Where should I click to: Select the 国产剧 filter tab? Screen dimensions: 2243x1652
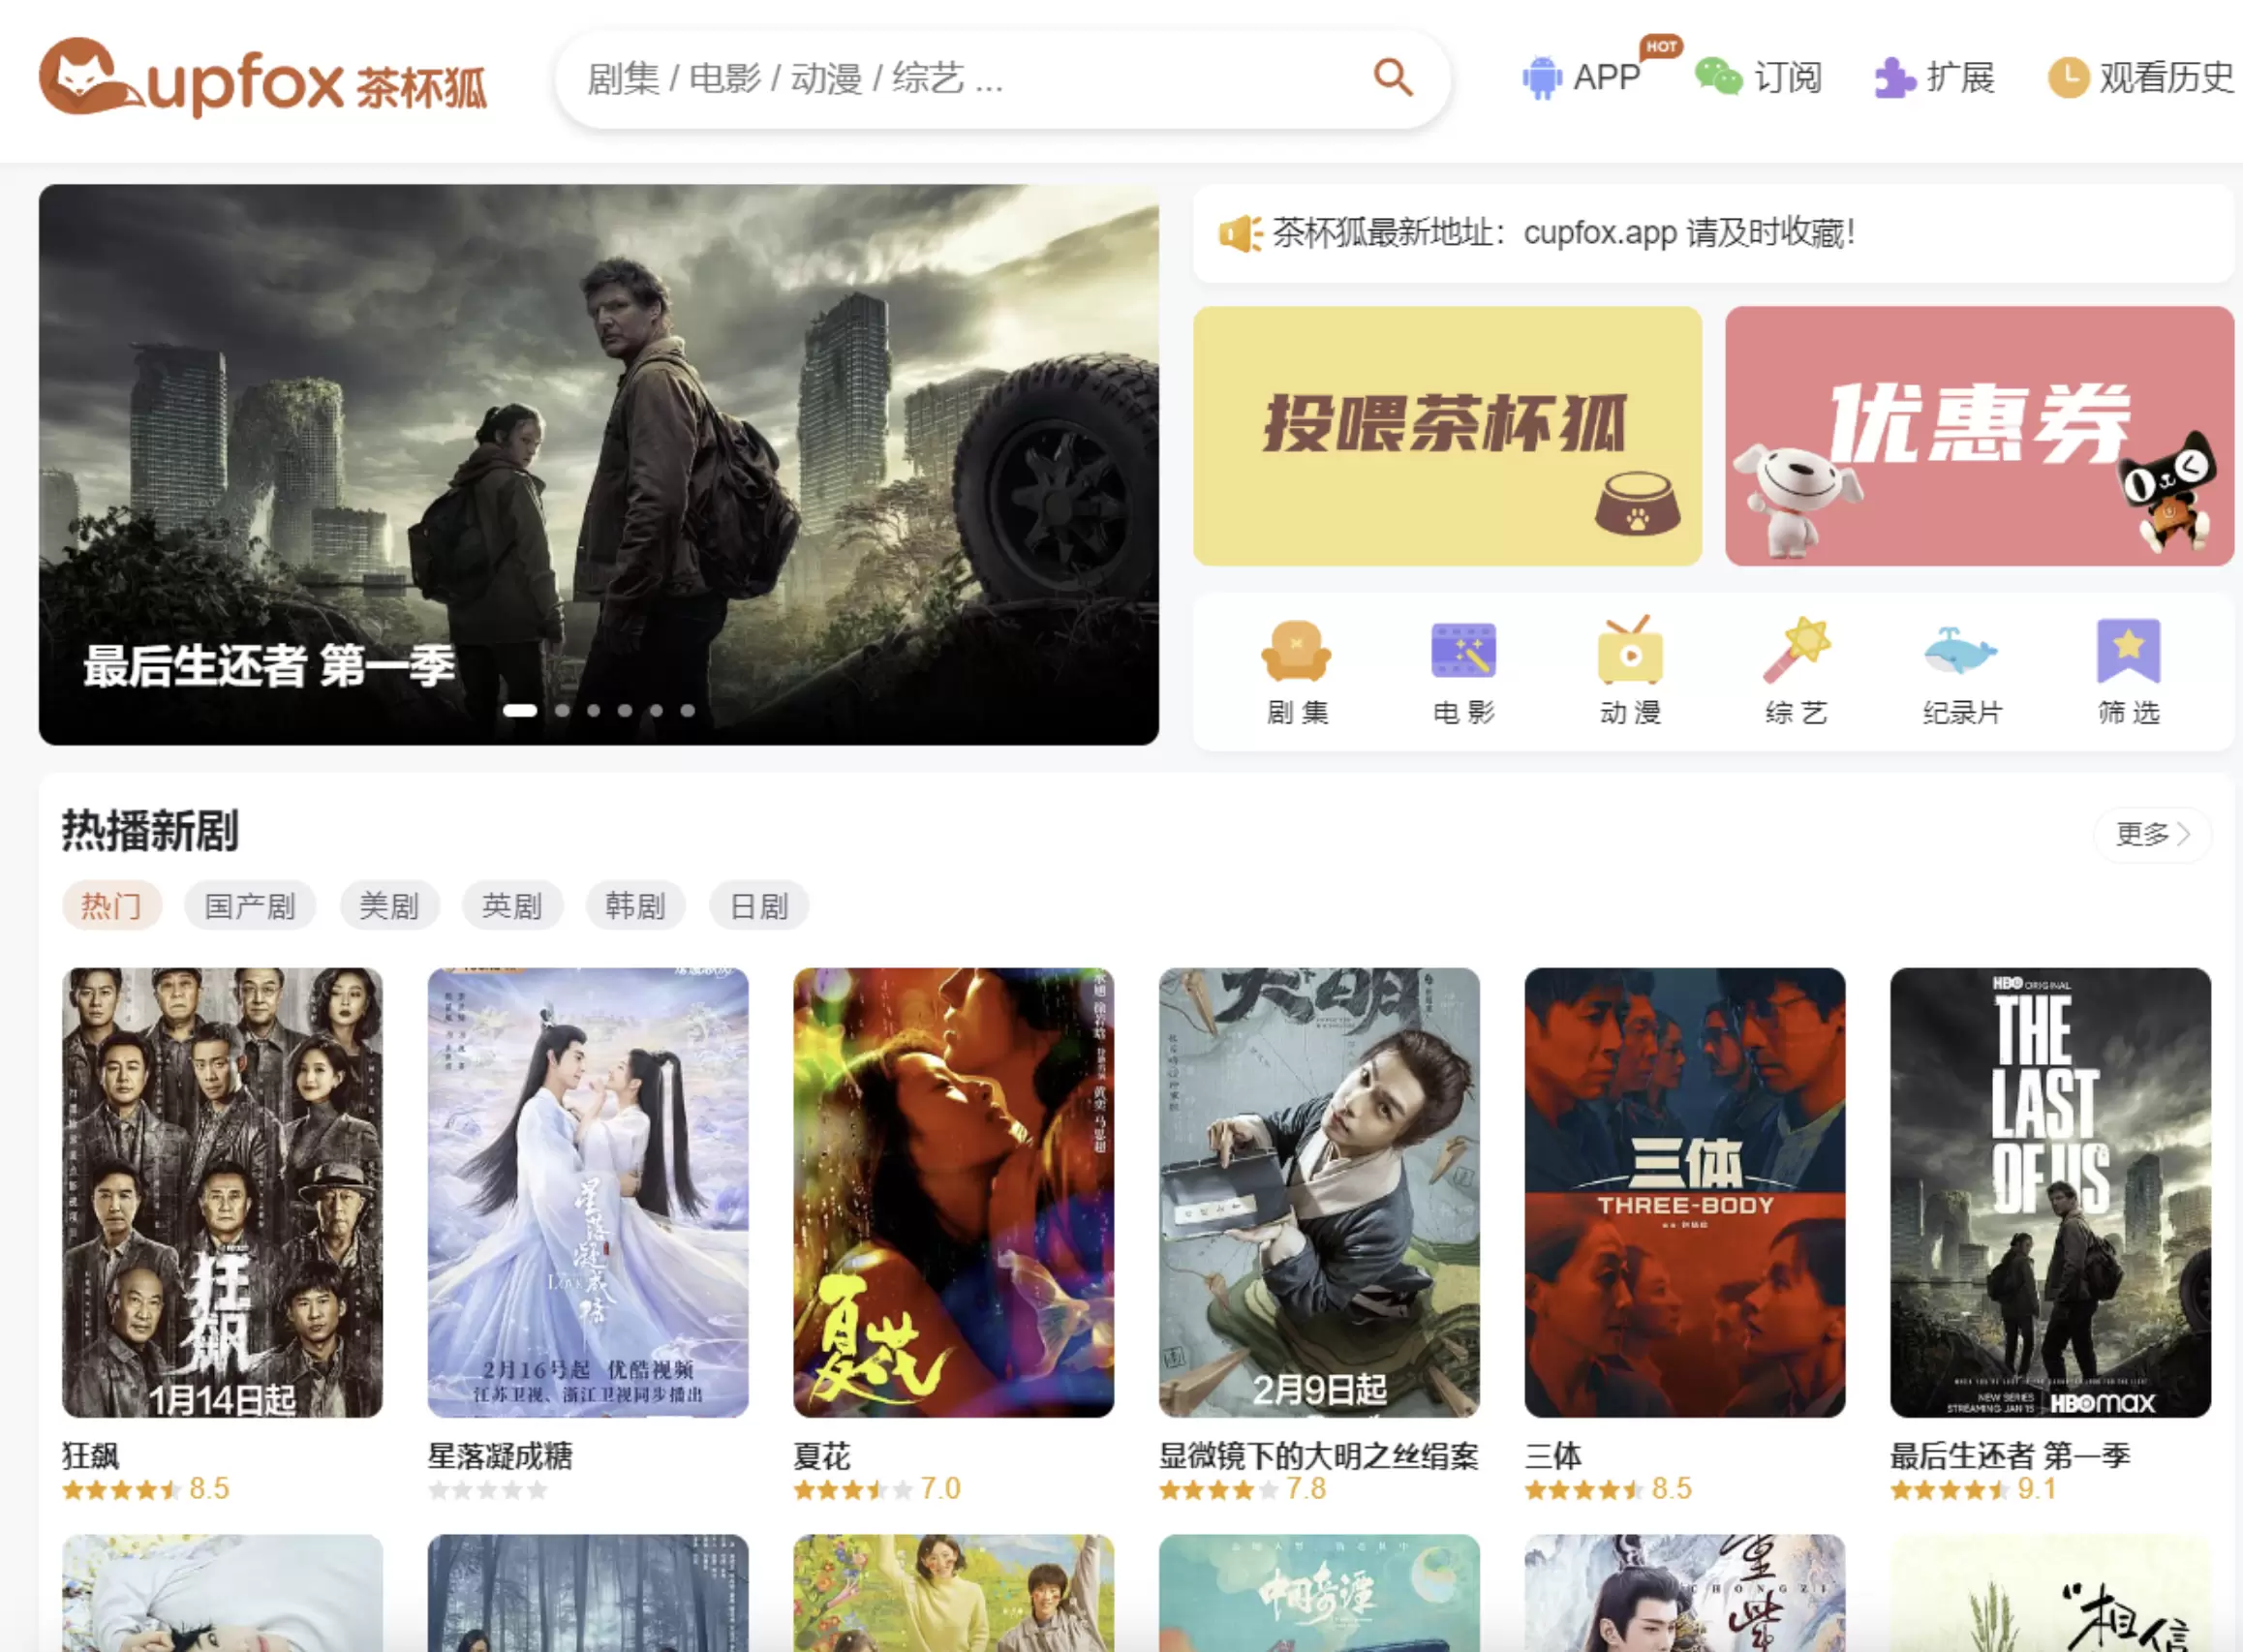pyautogui.click(x=250, y=906)
